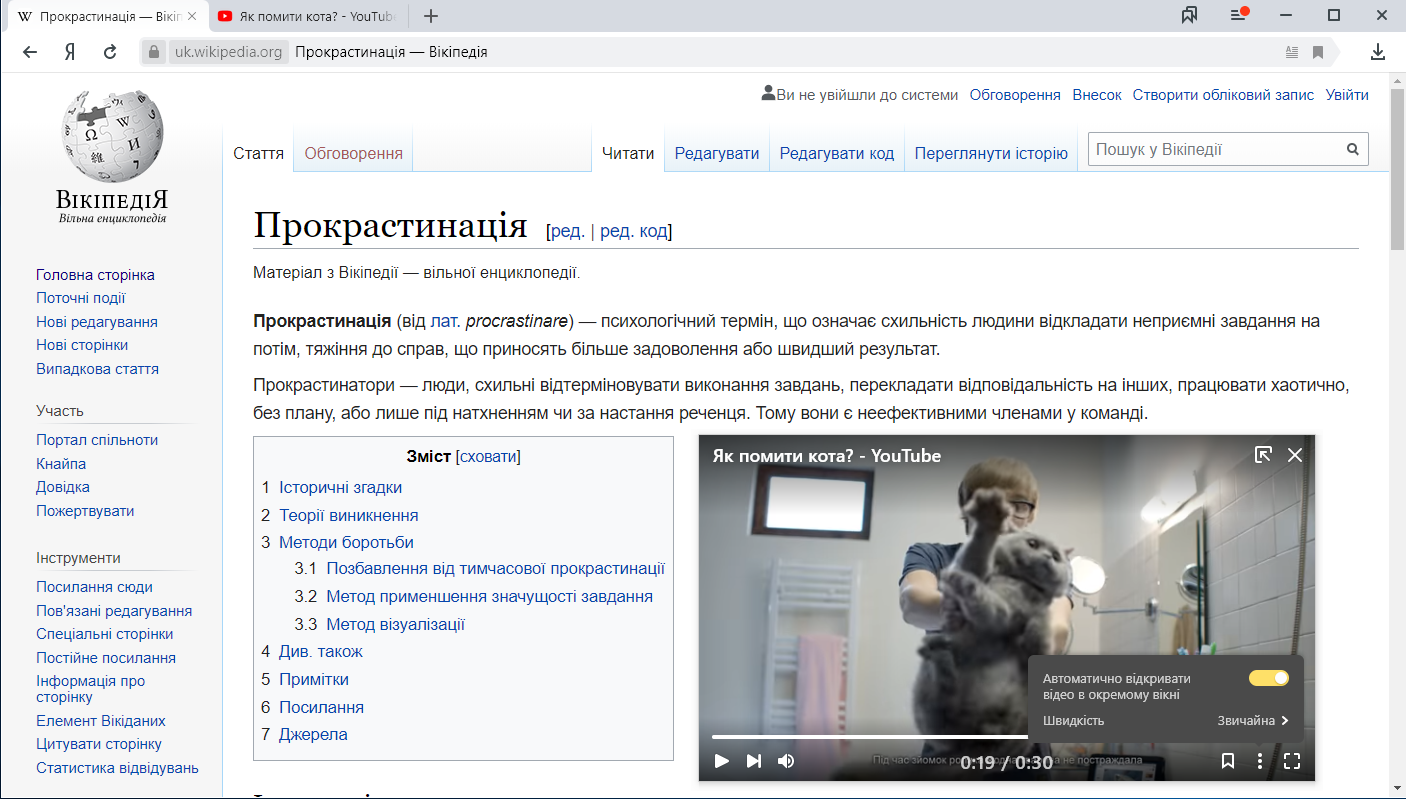Open Переглянути історію tab
This screenshot has height=799, width=1406.
(991, 153)
